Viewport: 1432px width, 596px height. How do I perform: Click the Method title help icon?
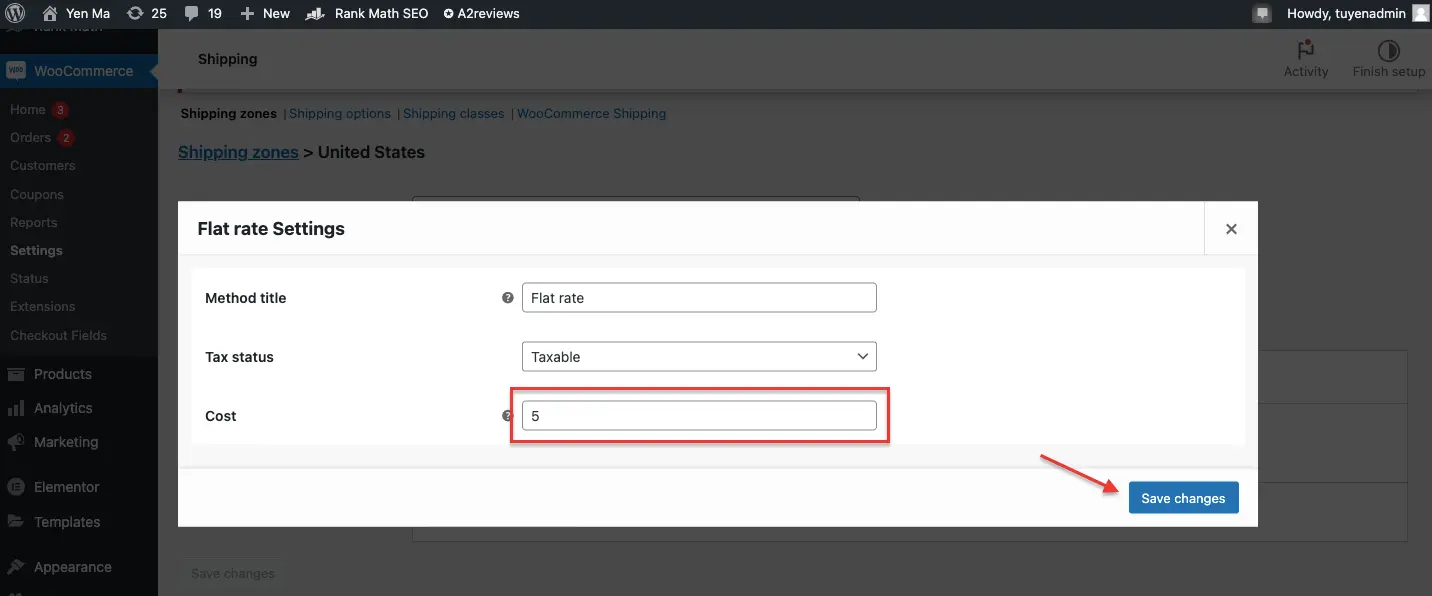point(507,298)
